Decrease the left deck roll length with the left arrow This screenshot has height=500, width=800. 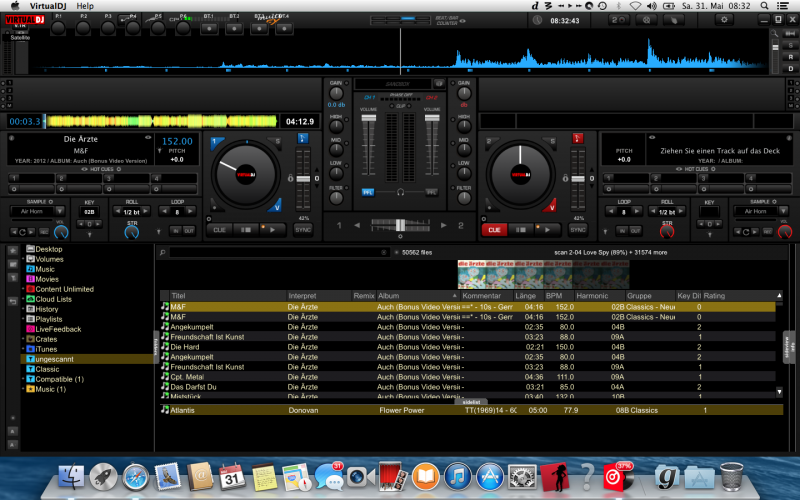click(x=118, y=211)
